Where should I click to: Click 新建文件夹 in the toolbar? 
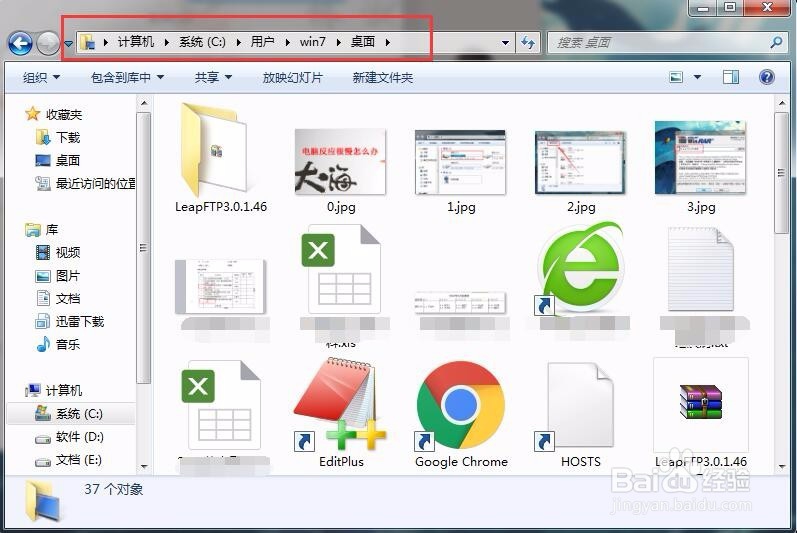click(x=383, y=77)
